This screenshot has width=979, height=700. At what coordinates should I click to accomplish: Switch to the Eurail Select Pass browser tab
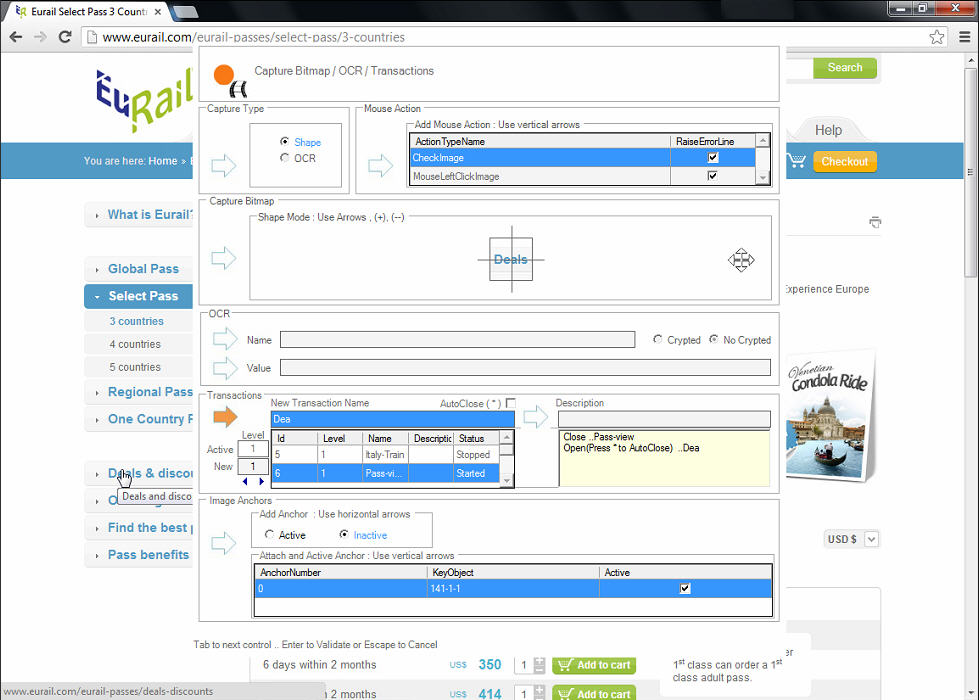click(87, 11)
